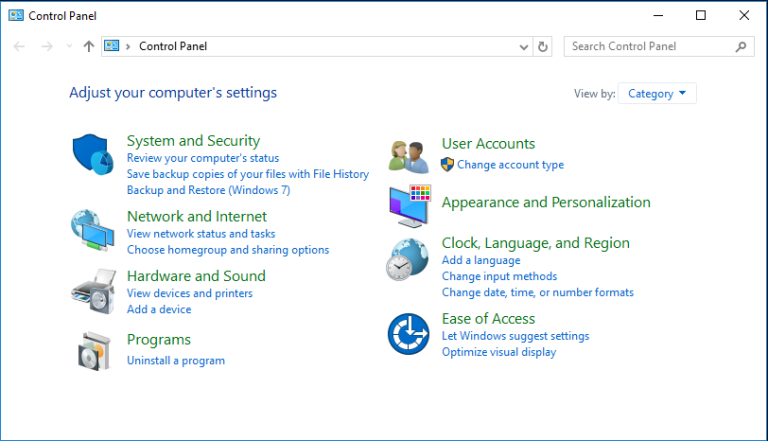This screenshot has height=441, width=768.
Task: Click the Add a device link
Action: [159, 309]
